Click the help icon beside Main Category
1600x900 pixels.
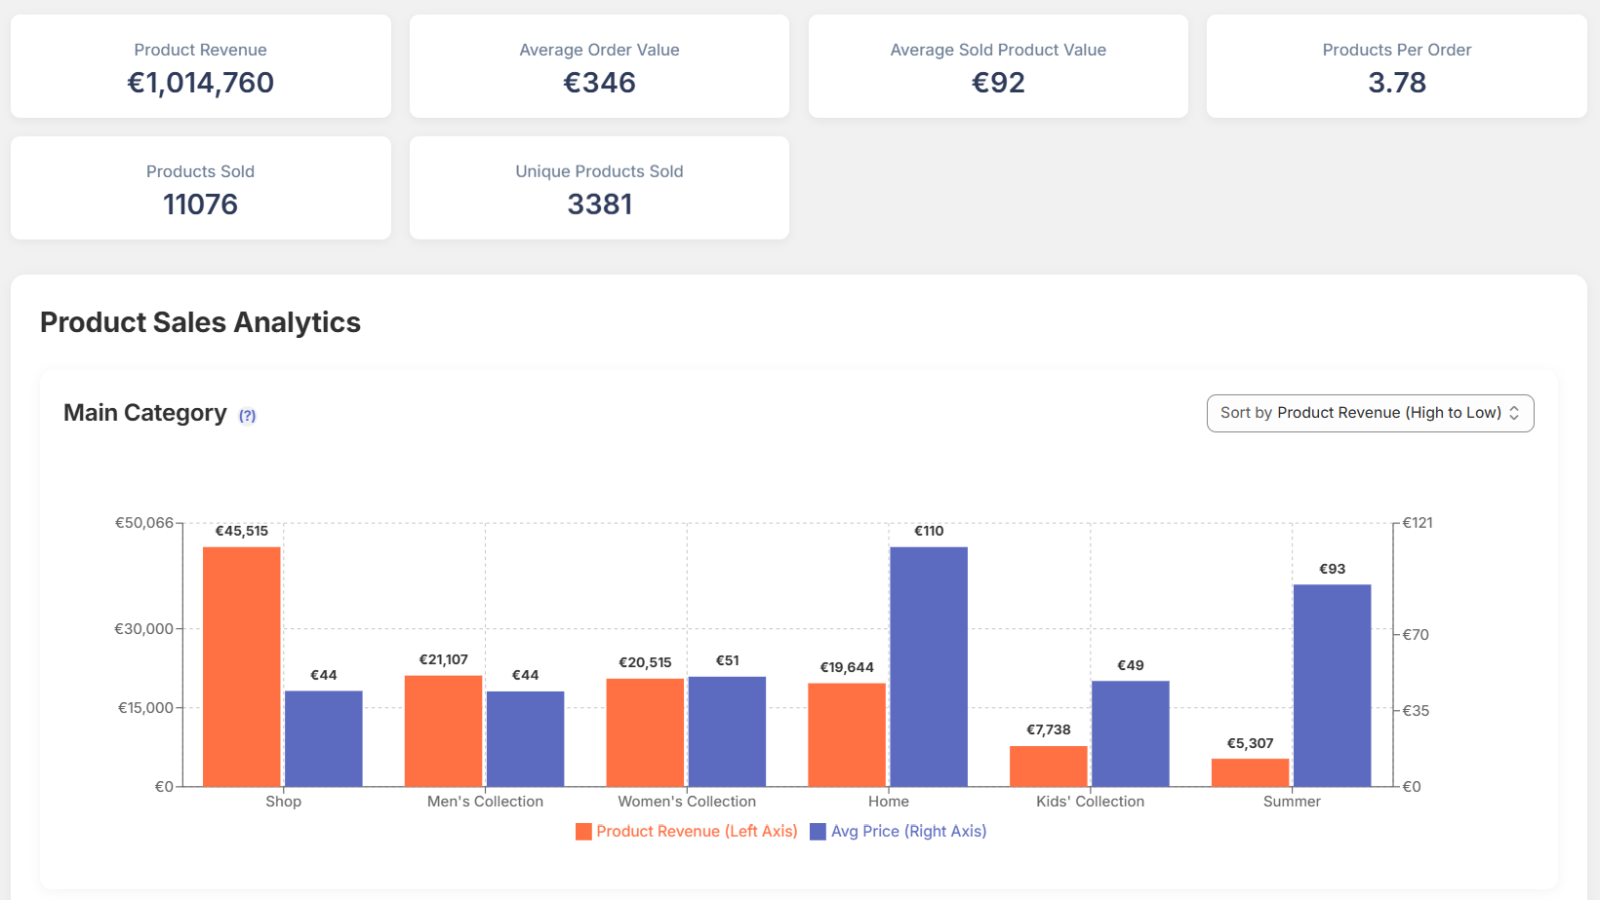point(247,416)
